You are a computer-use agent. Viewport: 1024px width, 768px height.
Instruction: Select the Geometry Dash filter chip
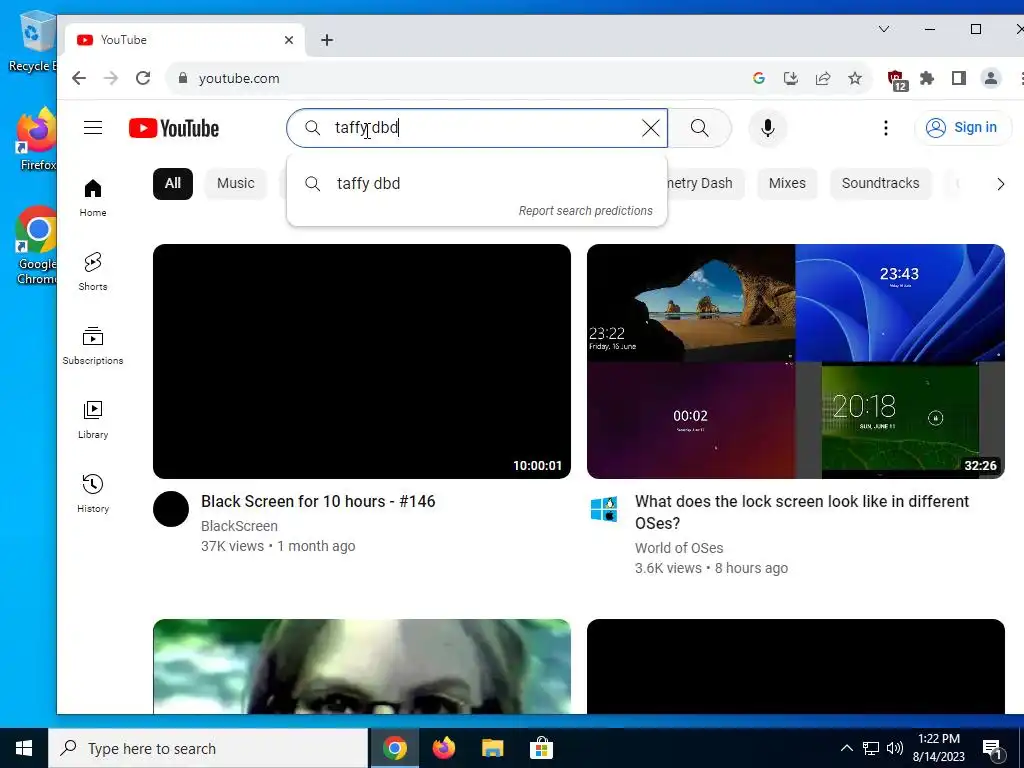[x=706, y=184]
